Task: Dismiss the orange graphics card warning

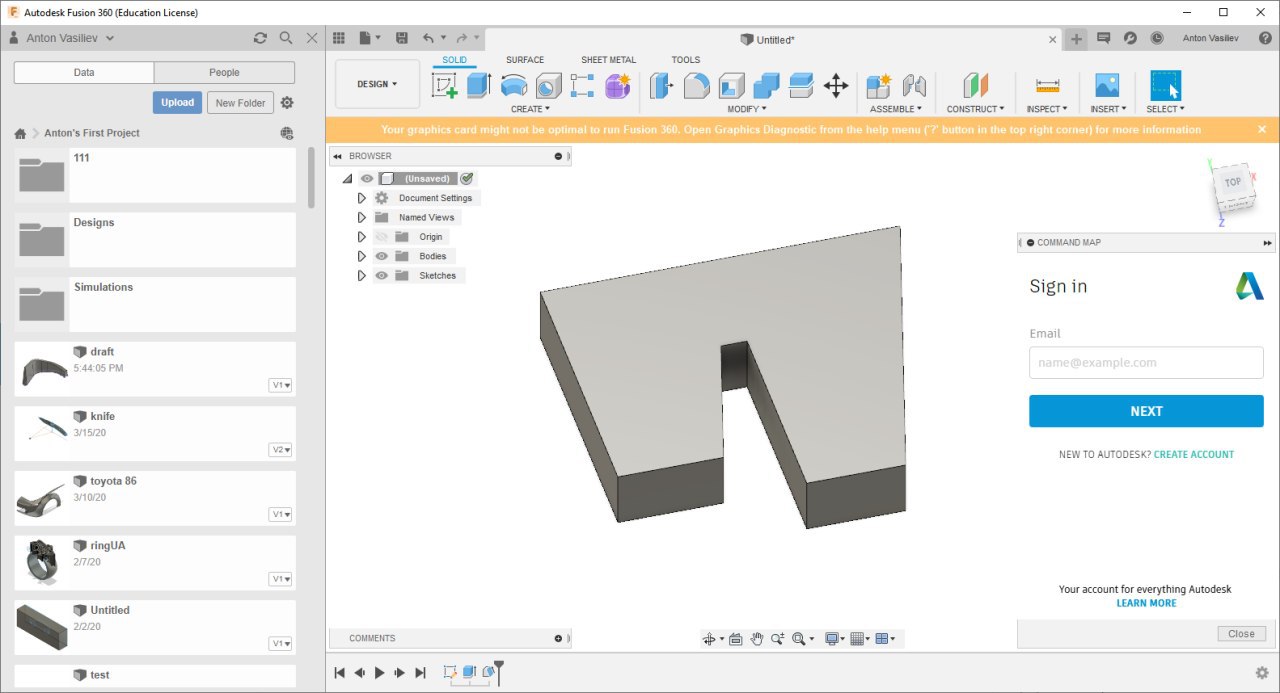Action: 1262,129
